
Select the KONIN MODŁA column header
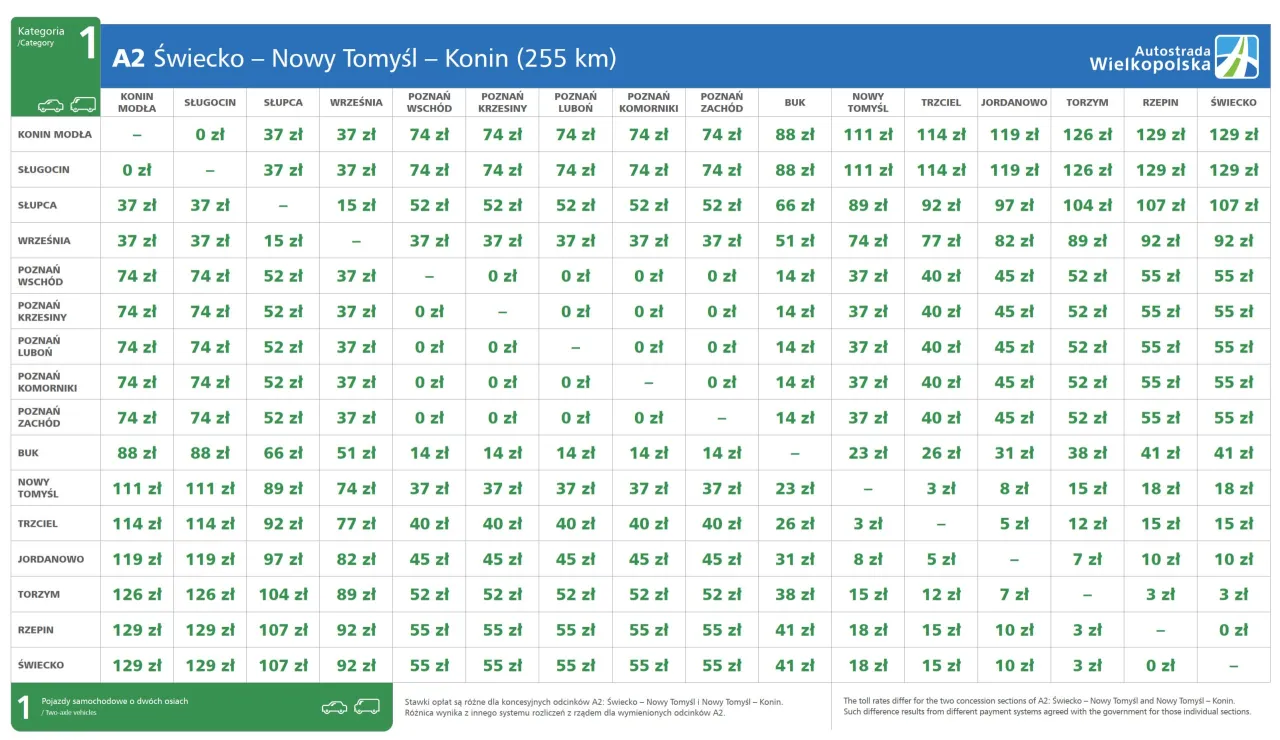[x=137, y=102]
